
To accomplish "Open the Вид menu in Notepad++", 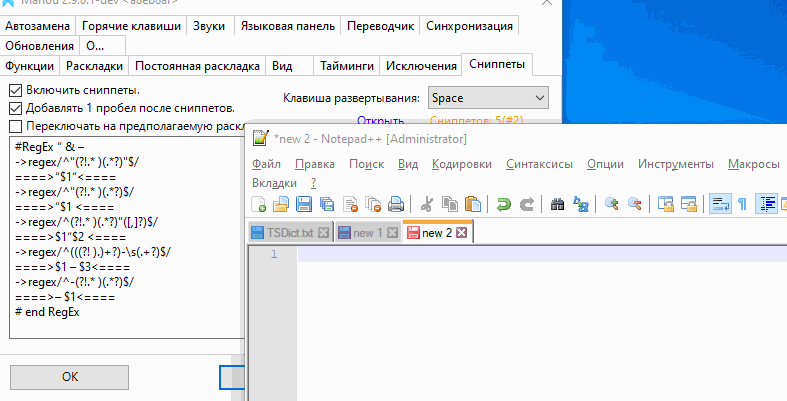I will (x=408, y=164).
